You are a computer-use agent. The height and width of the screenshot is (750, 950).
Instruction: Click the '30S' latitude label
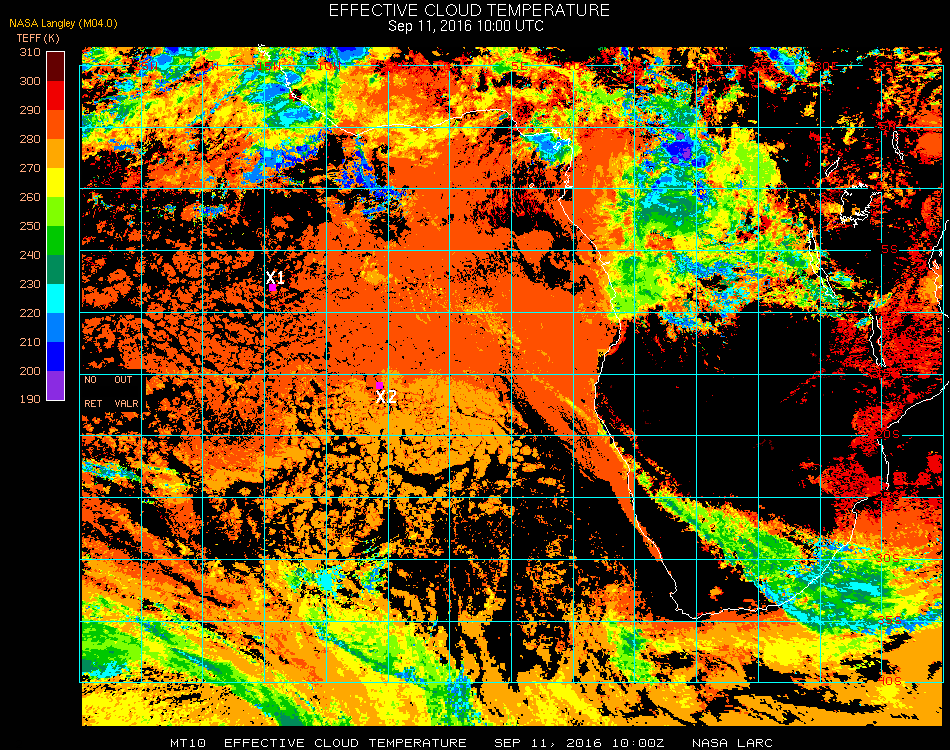coord(888,559)
